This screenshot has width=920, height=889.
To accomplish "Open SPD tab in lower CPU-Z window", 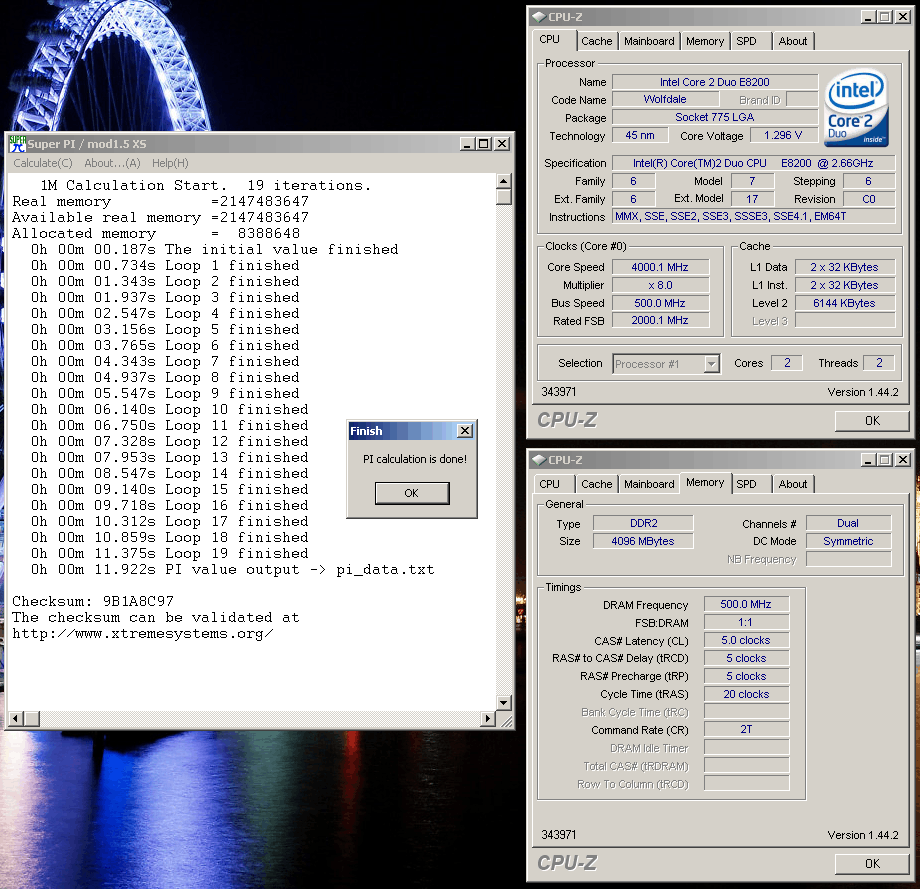I will (746, 484).
